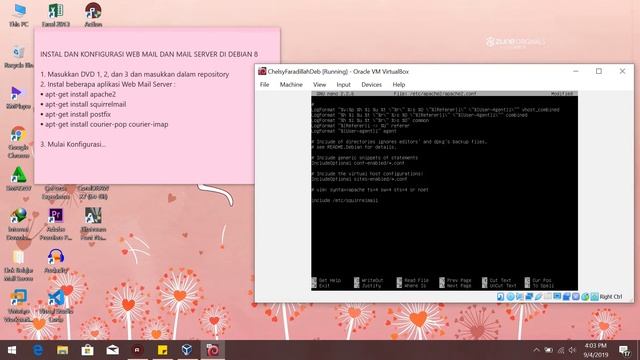This screenshot has width=640, height=360.
Task: Open the Mail app from the taskbar
Action: pyautogui.click(x=113, y=350)
